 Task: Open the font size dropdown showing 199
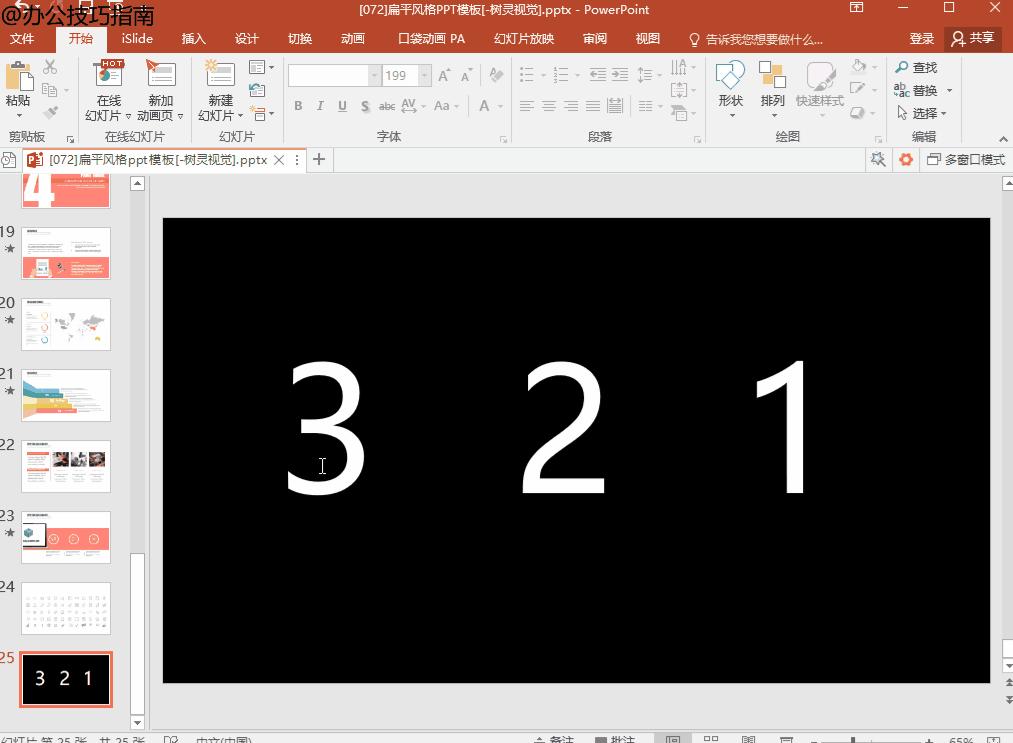coord(425,76)
